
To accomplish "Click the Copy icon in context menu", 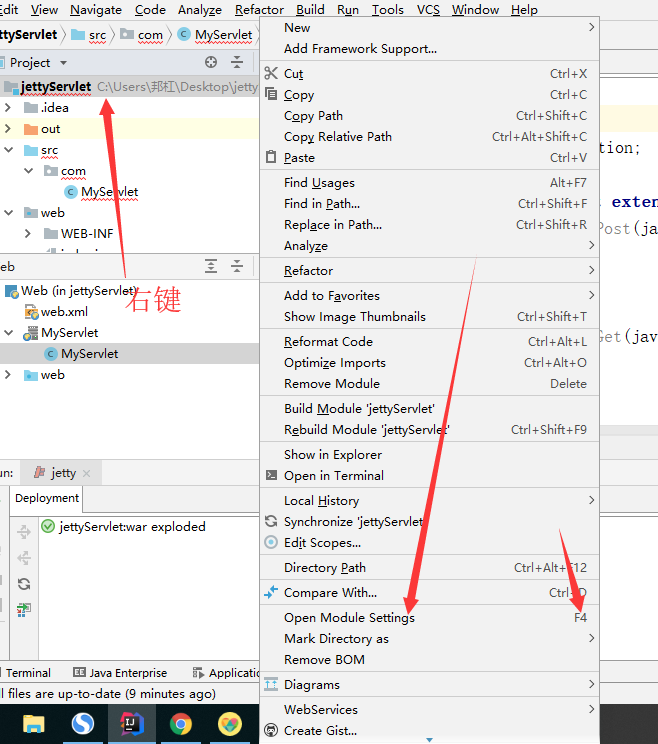I will click(x=271, y=94).
